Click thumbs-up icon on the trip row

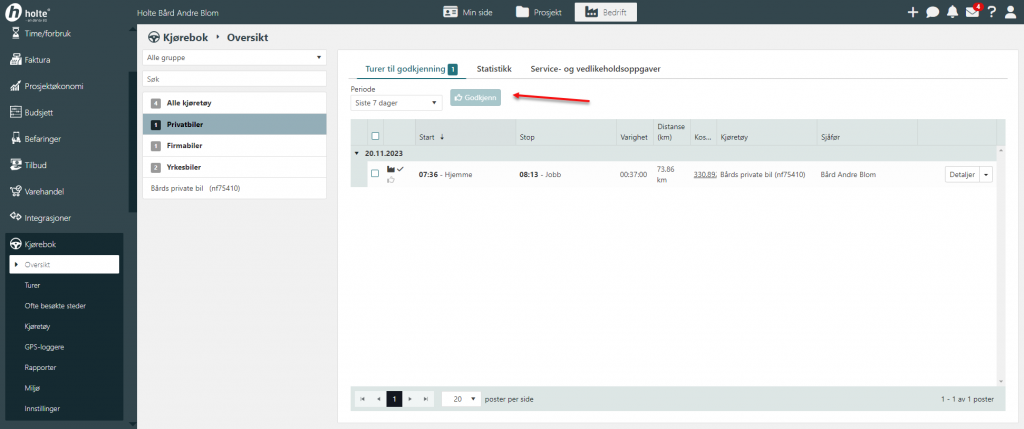[391, 180]
